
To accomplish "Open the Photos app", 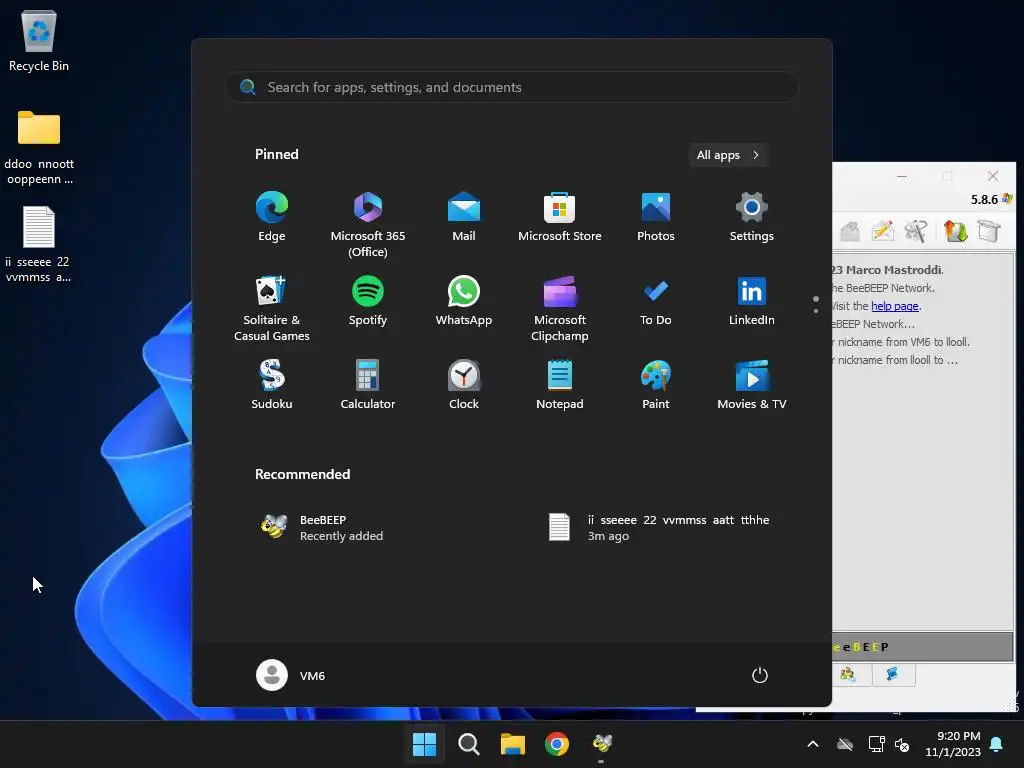I will [656, 217].
